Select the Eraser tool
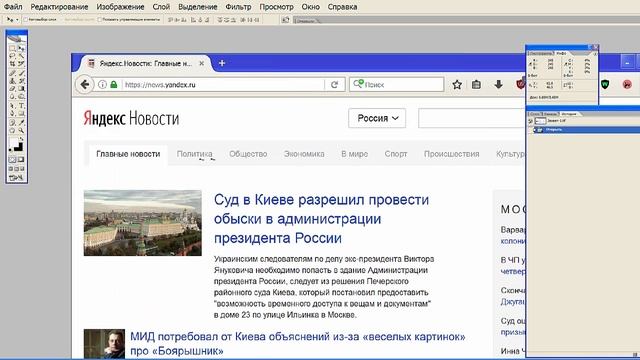The height and width of the screenshot is (360, 640). tap(12, 88)
